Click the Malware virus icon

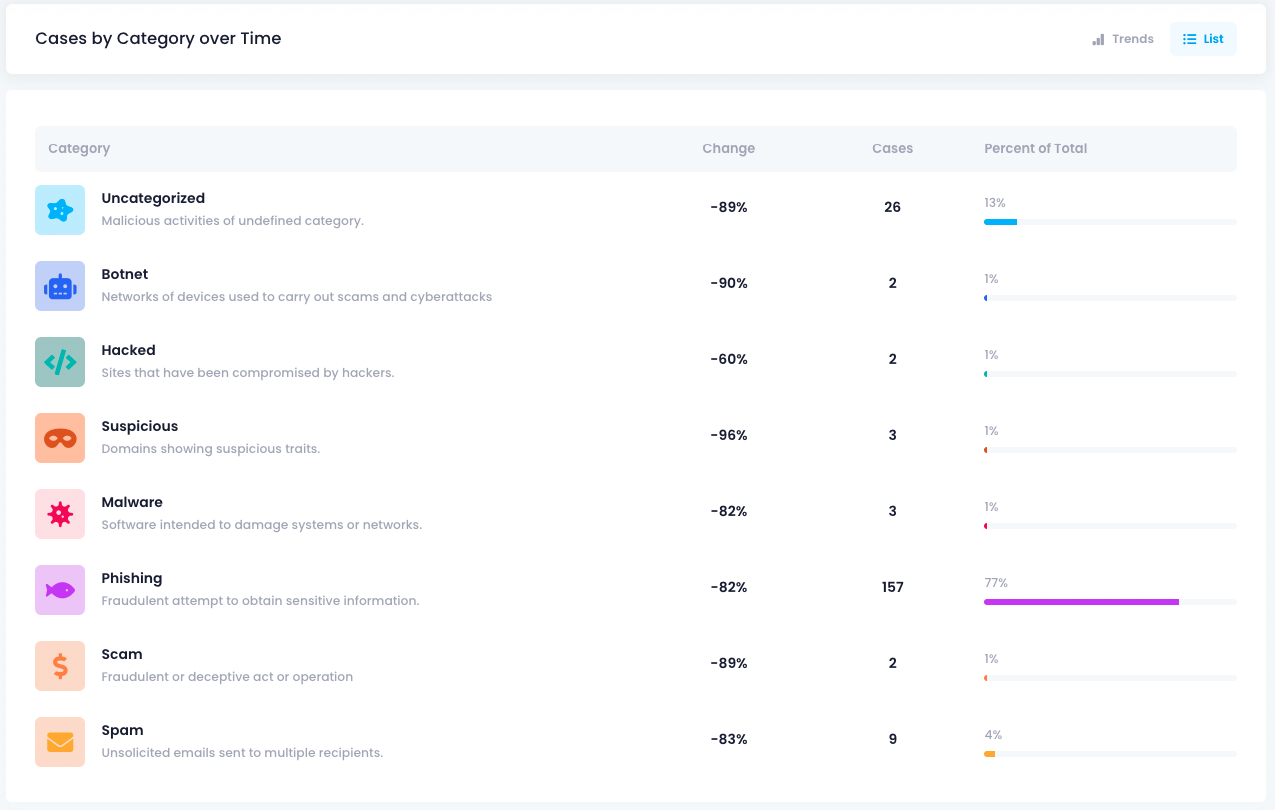tap(60, 514)
